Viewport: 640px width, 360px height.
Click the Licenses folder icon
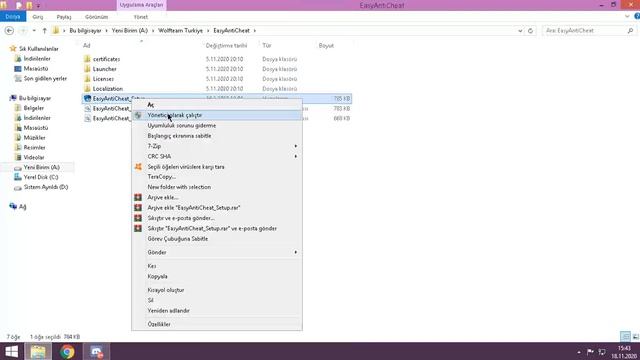87,78
